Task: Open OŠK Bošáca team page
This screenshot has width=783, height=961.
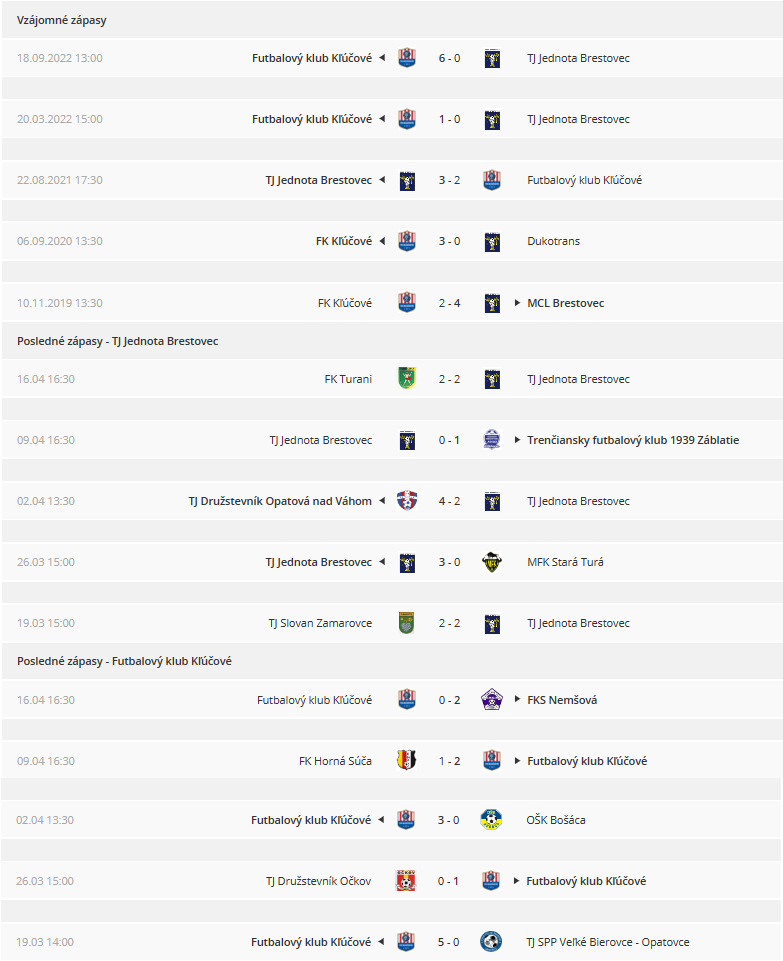Action: coord(556,820)
